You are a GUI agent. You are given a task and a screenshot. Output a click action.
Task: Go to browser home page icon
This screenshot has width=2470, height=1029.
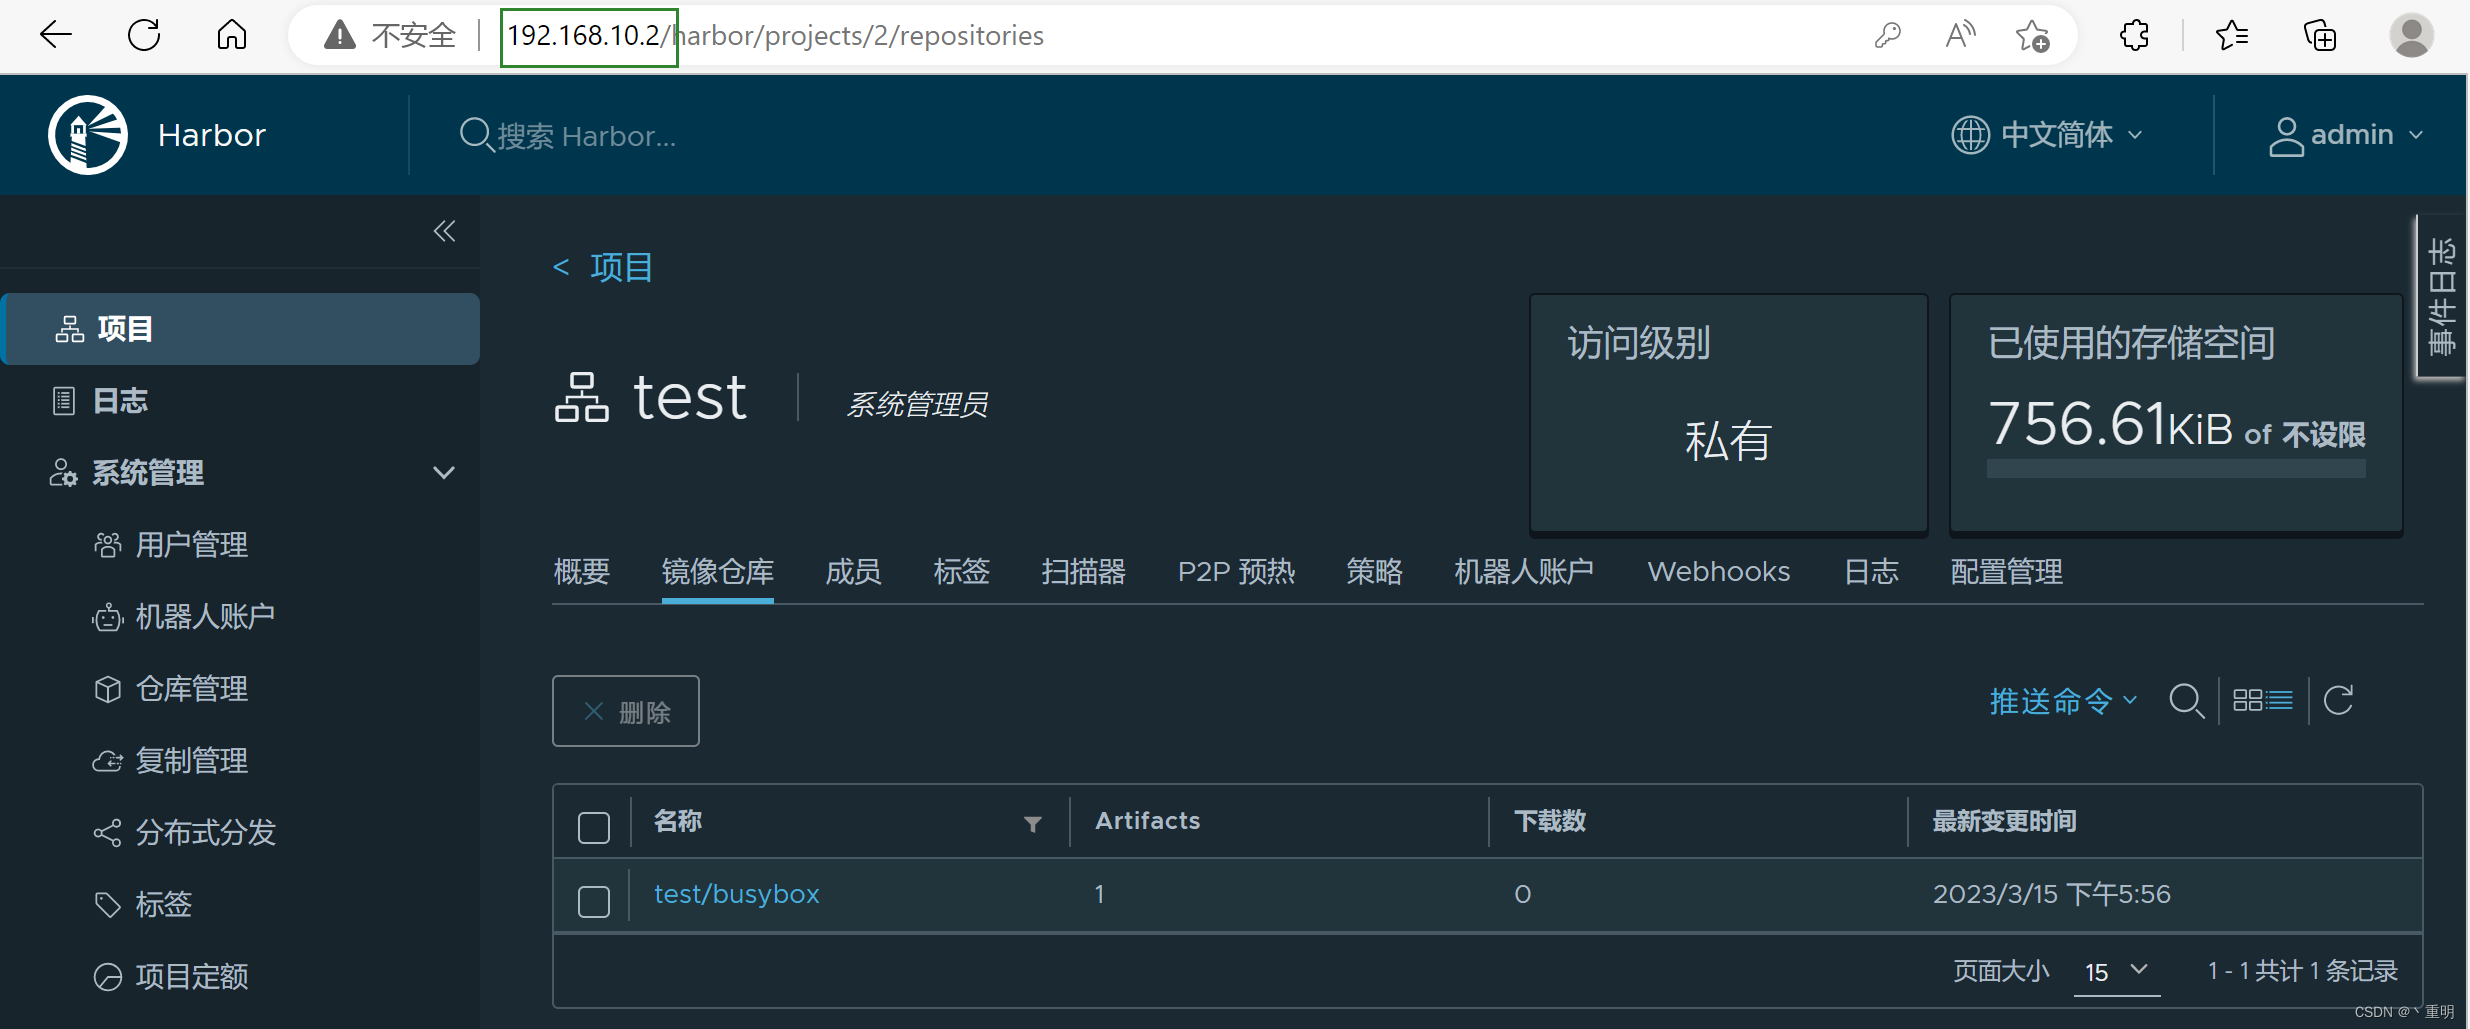[232, 35]
